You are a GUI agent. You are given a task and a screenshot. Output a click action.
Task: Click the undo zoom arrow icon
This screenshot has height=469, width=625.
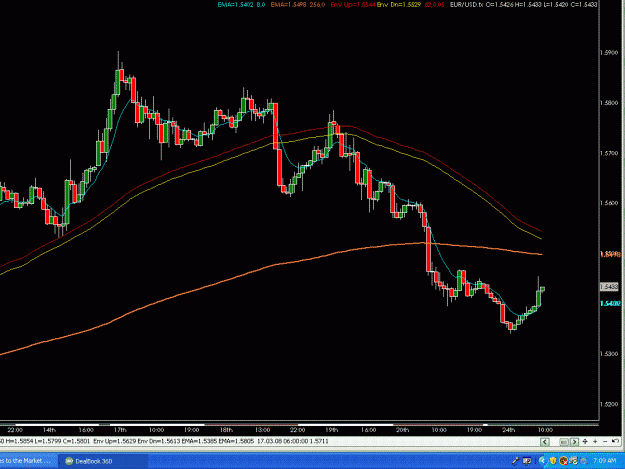[x=615, y=441]
